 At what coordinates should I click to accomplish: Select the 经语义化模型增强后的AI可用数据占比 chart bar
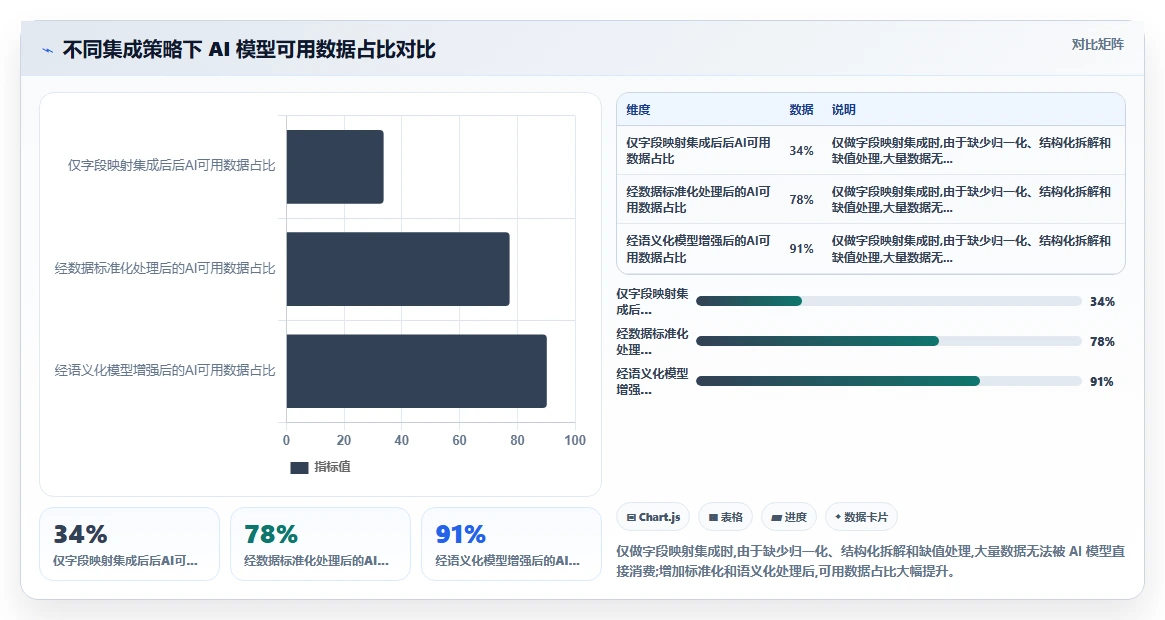pyautogui.click(x=417, y=371)
